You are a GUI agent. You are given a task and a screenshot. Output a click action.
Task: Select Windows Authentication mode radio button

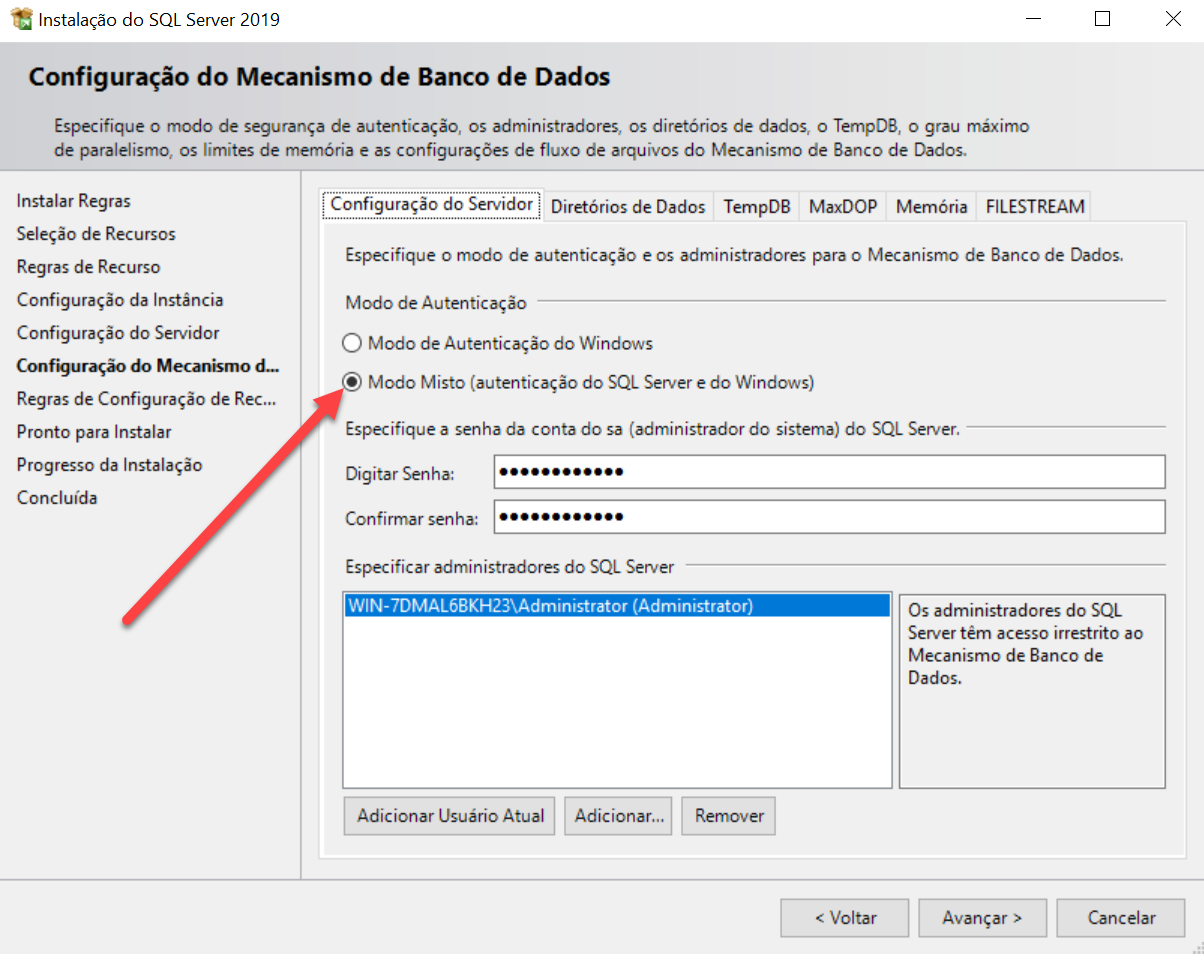tap(351, 344)
